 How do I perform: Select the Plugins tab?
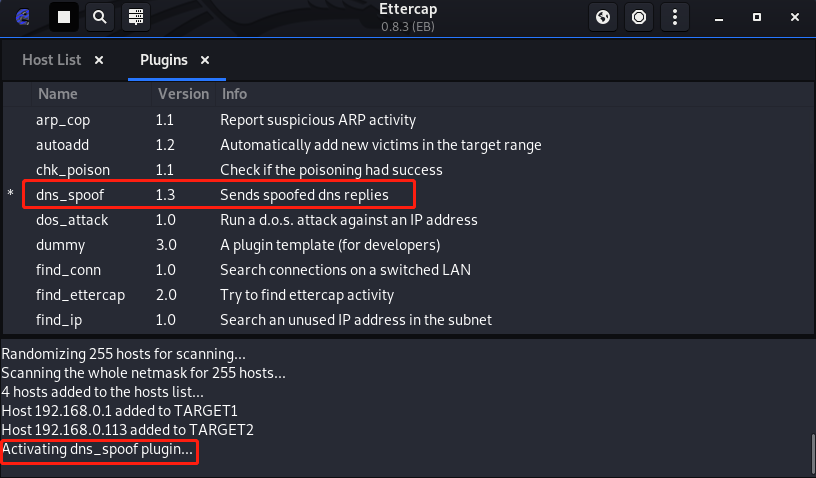coord(163,60)
